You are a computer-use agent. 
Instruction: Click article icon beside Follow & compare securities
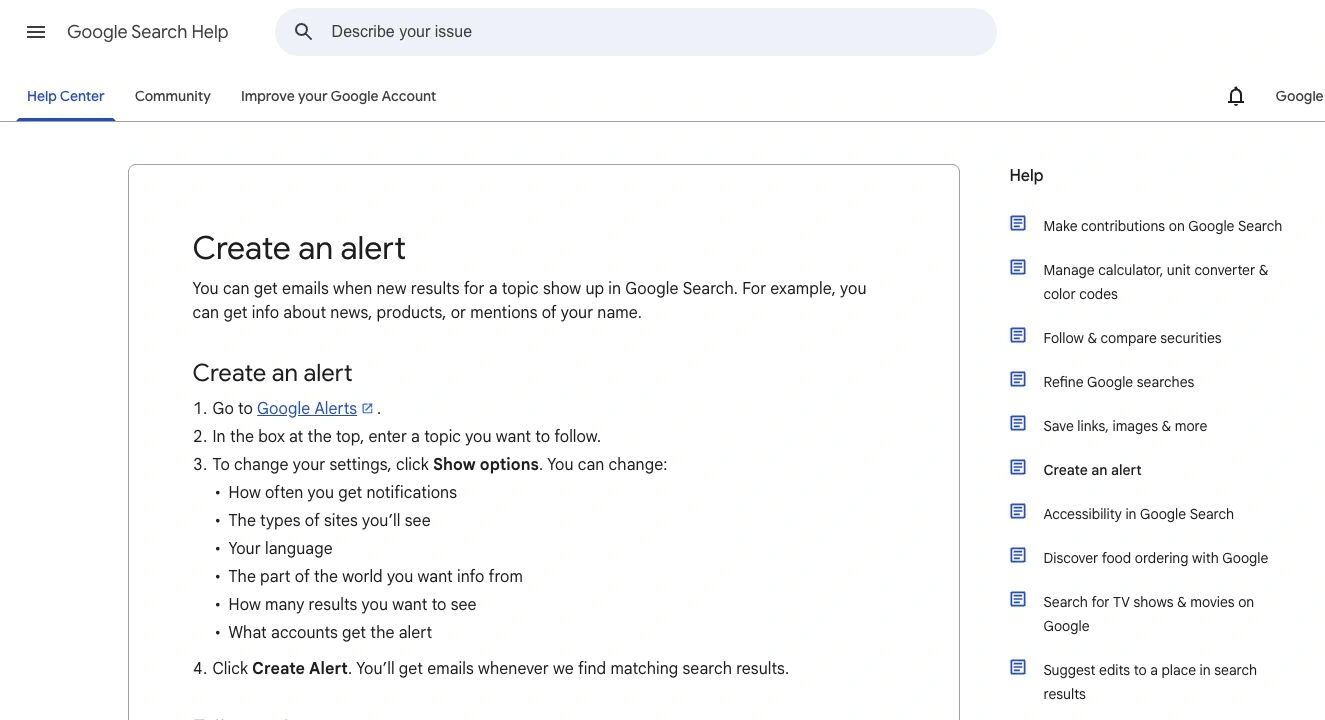tap(1018, 336)
